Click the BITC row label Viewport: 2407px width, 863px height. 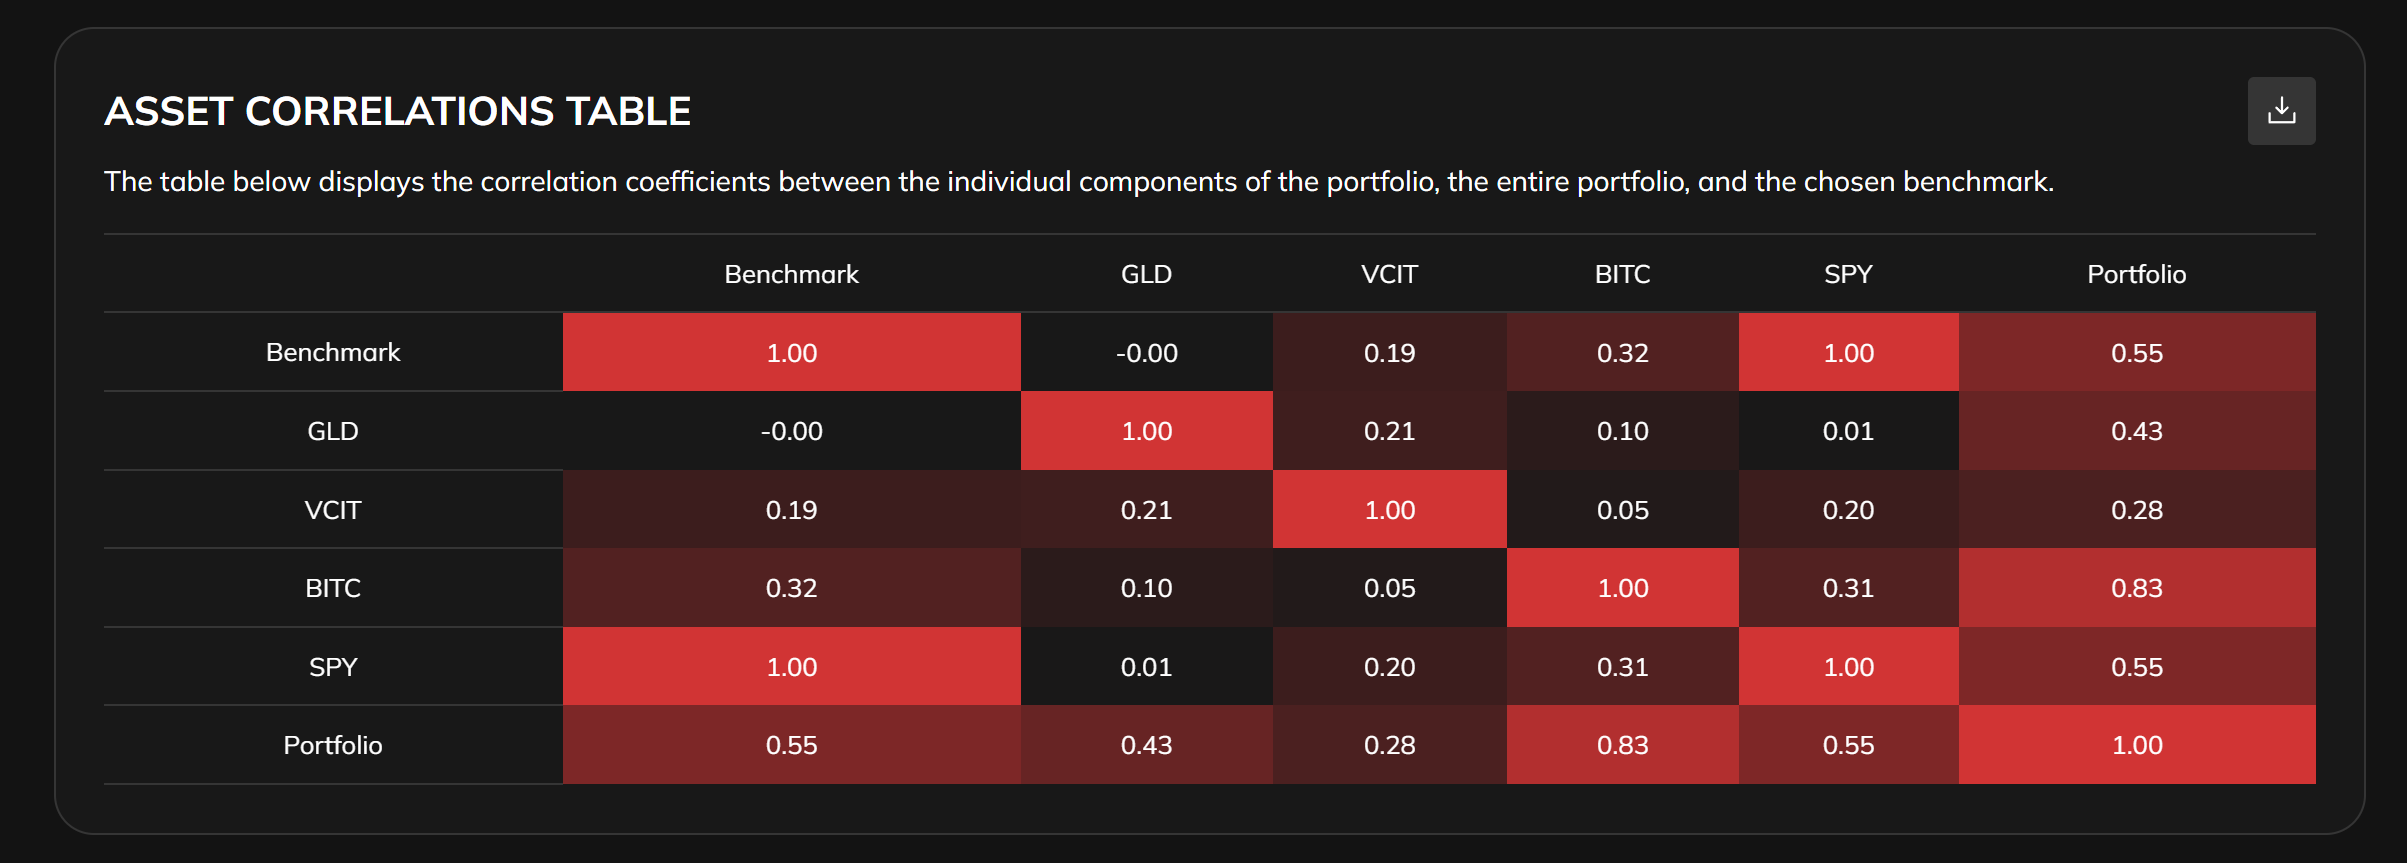point(333,588)
